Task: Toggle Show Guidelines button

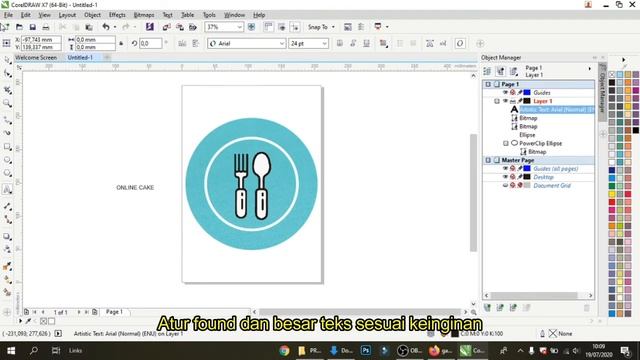Action: point(295,27)
